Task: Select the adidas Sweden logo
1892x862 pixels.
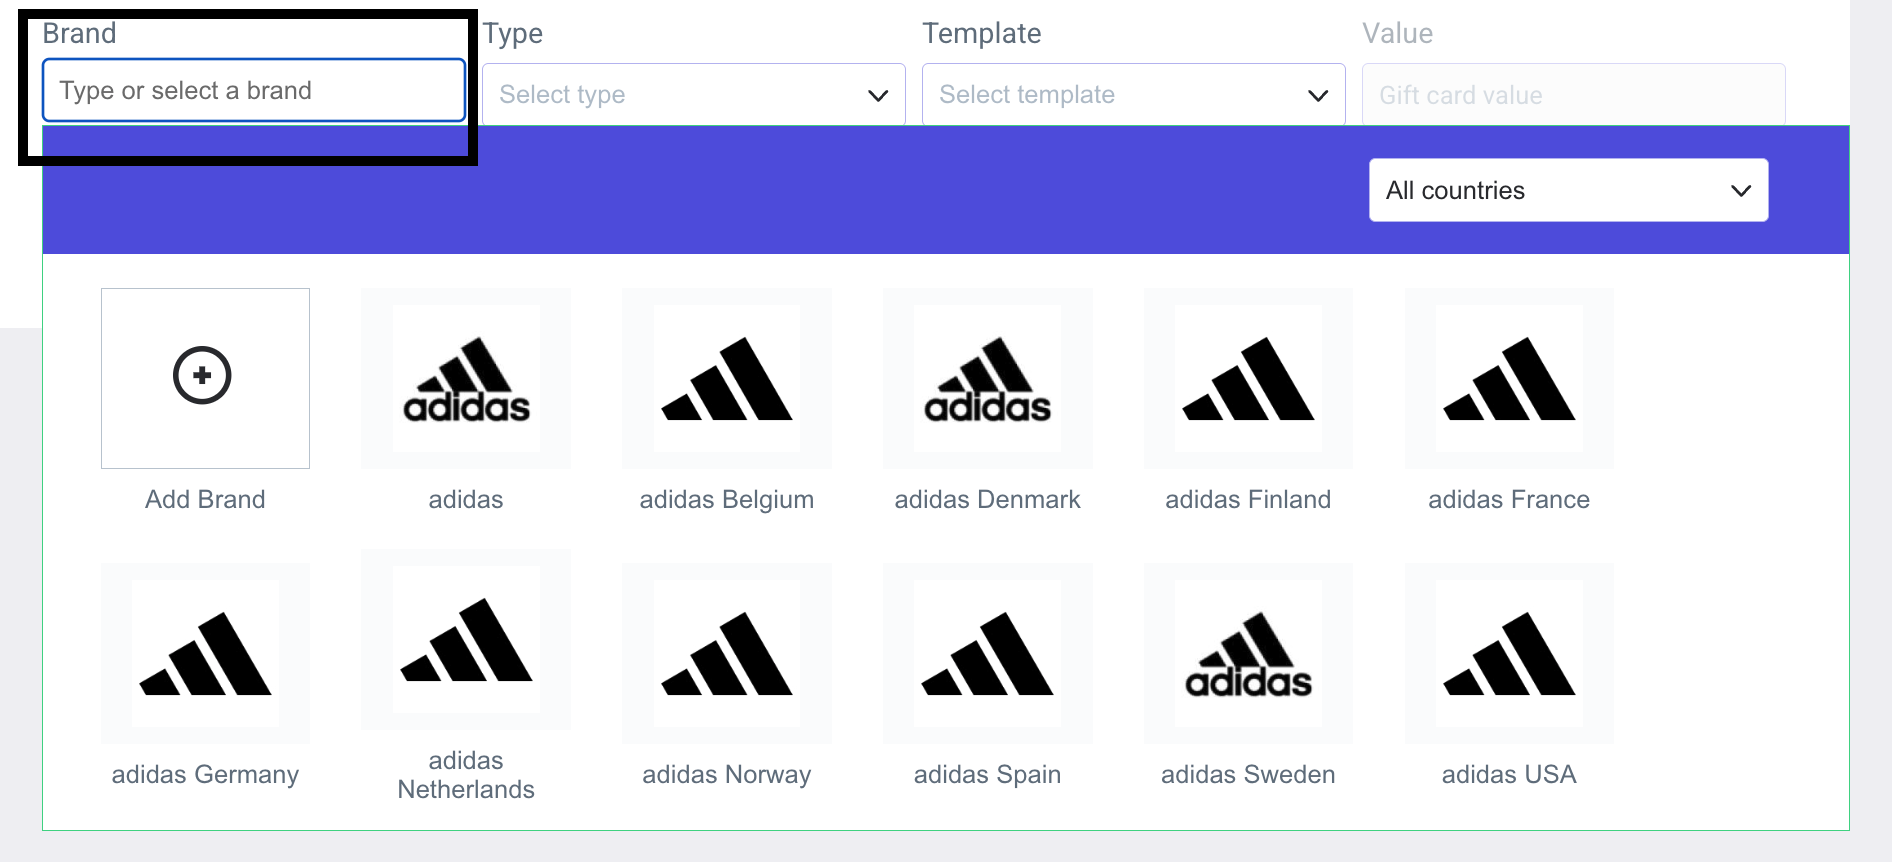Action: pyautogui.click(x=1248, y=654)
